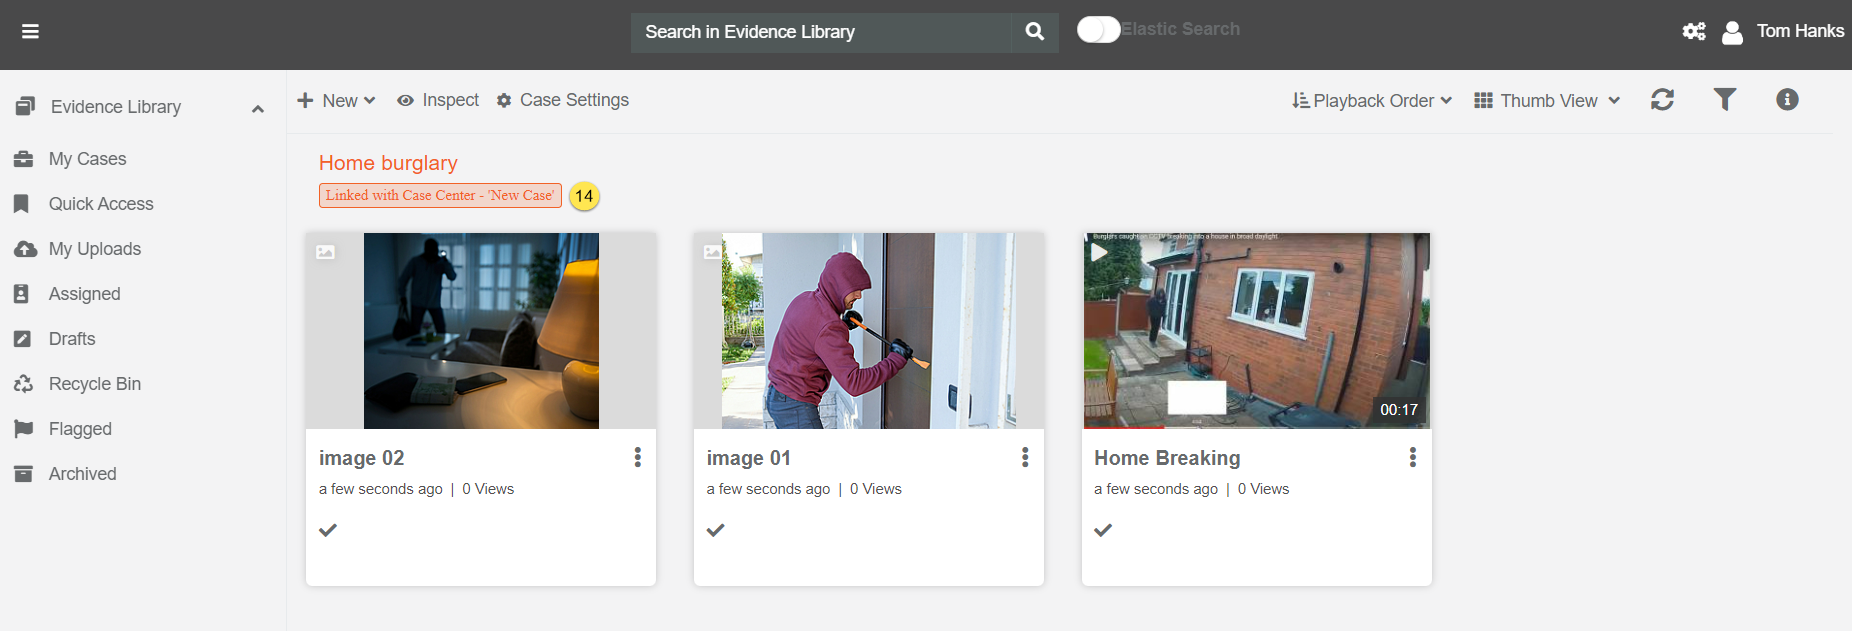The height and width of the screenshot is (631, 1852).
Task: Click the search magnifier icon
Action: [x=1035, y=32]
